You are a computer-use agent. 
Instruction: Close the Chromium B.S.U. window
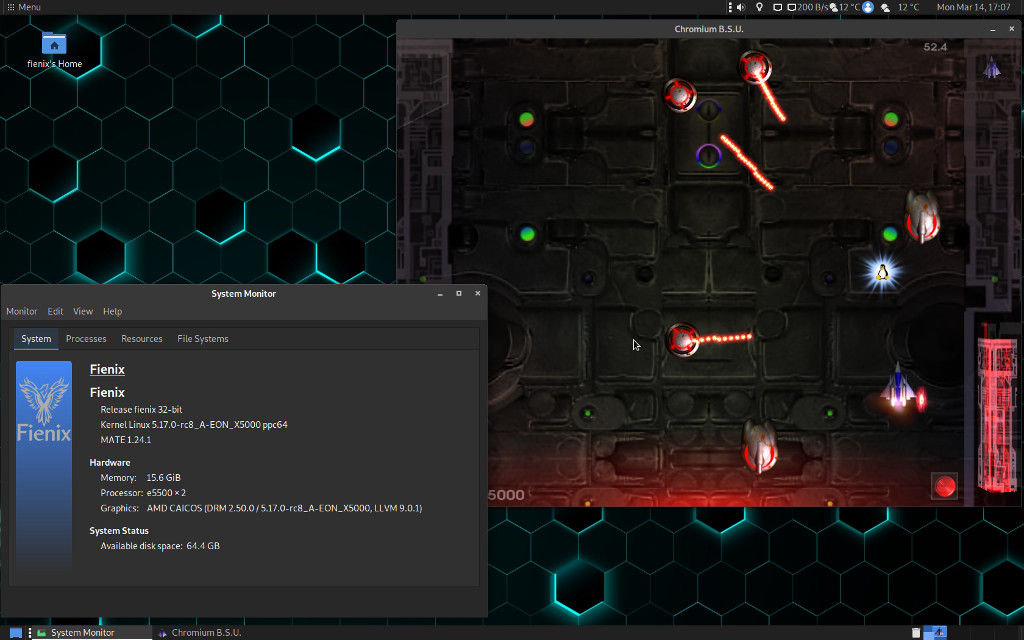(x=1012, y=29)
